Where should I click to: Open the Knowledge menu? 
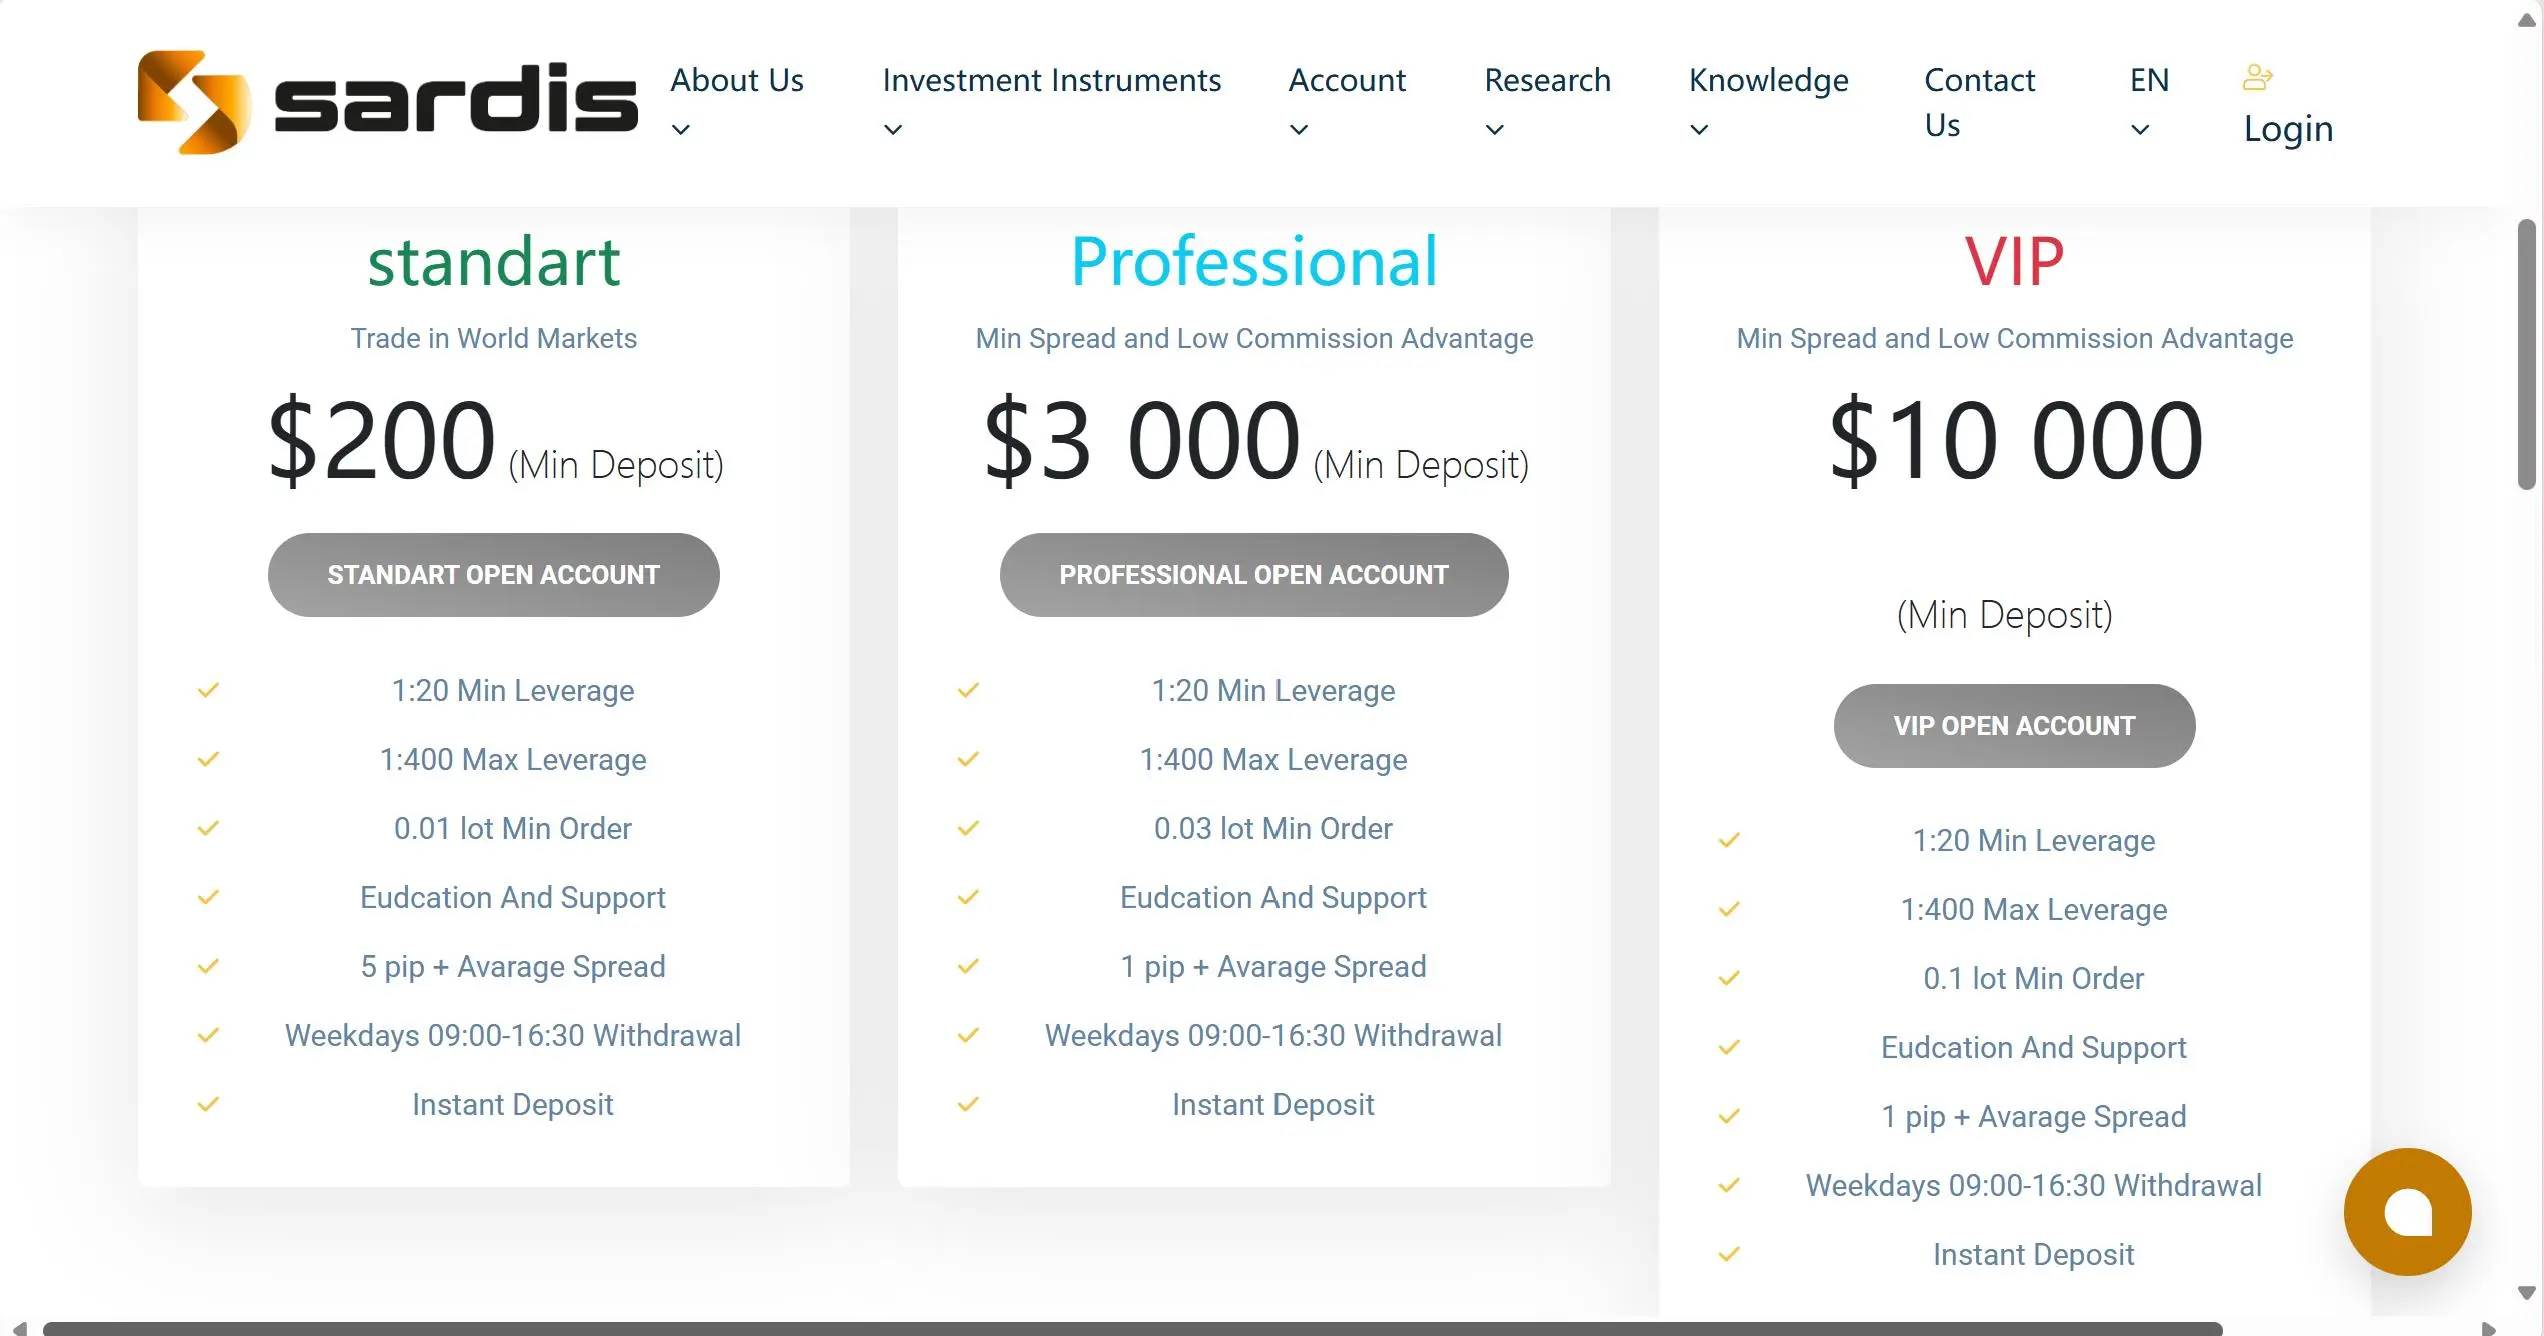pyautogui.click(x=1769, y=81)
